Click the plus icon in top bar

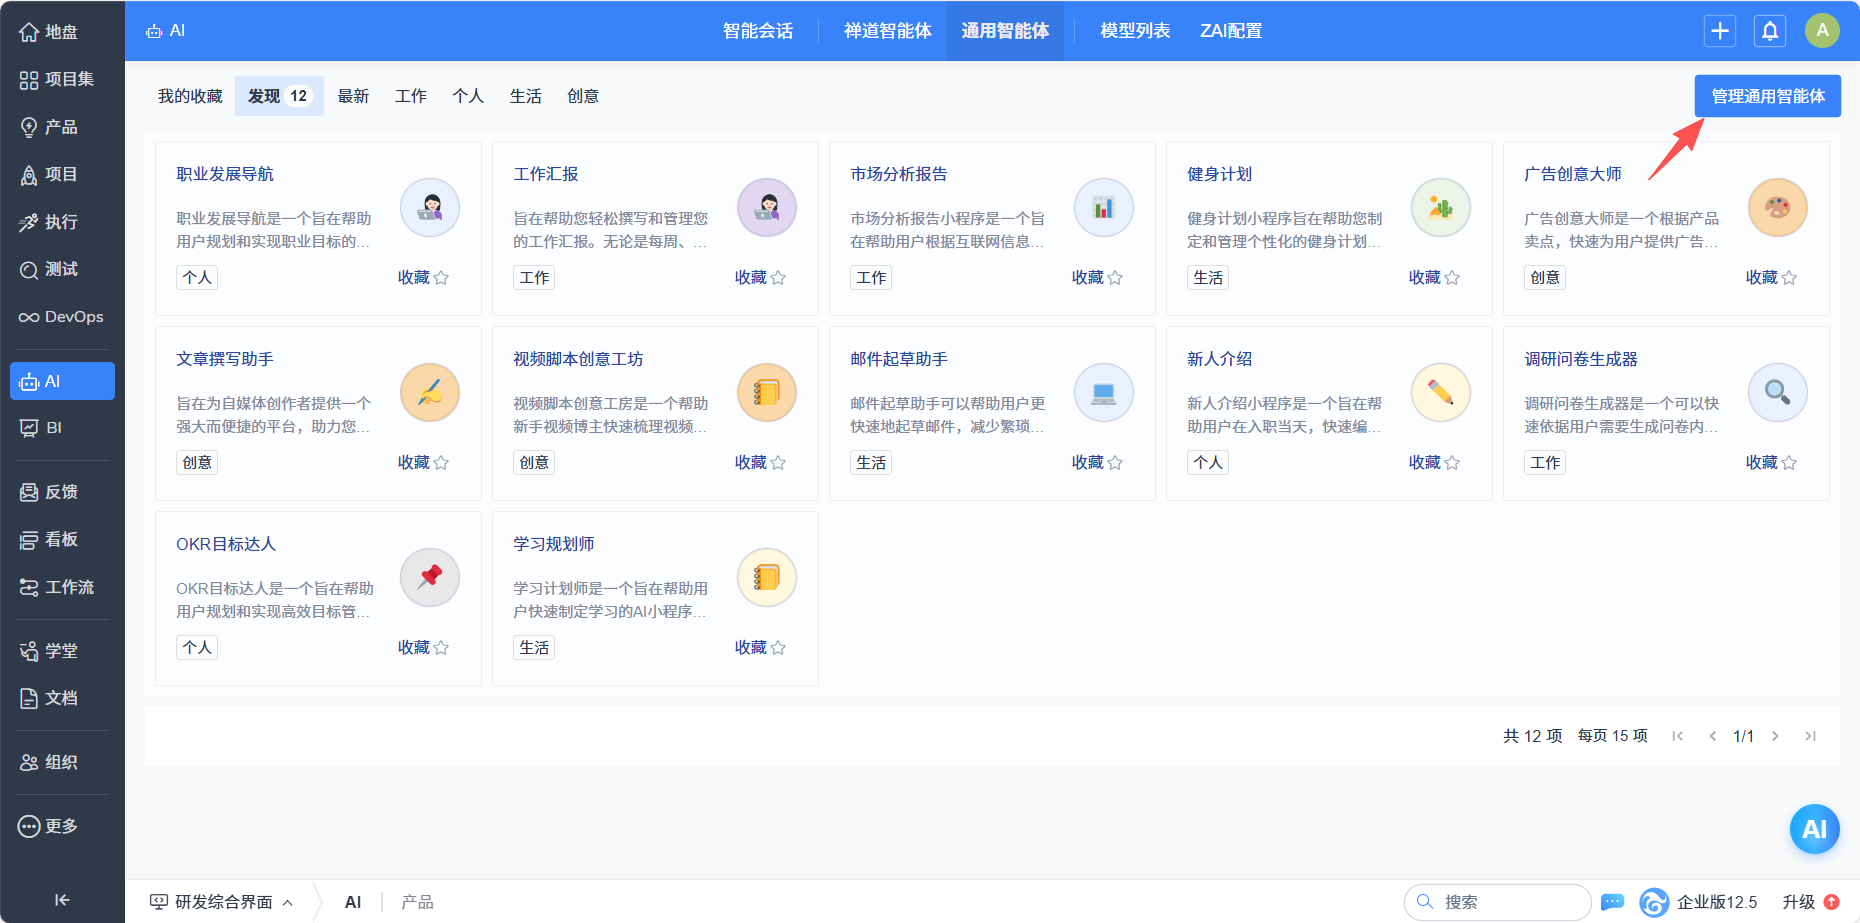pos(1719,31)
